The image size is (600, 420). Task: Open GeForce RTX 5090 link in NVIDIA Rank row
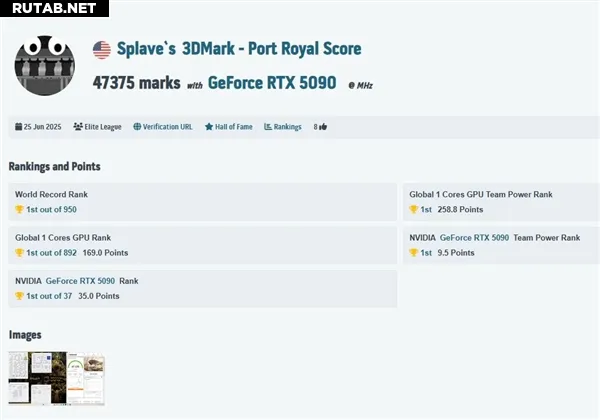80,281
